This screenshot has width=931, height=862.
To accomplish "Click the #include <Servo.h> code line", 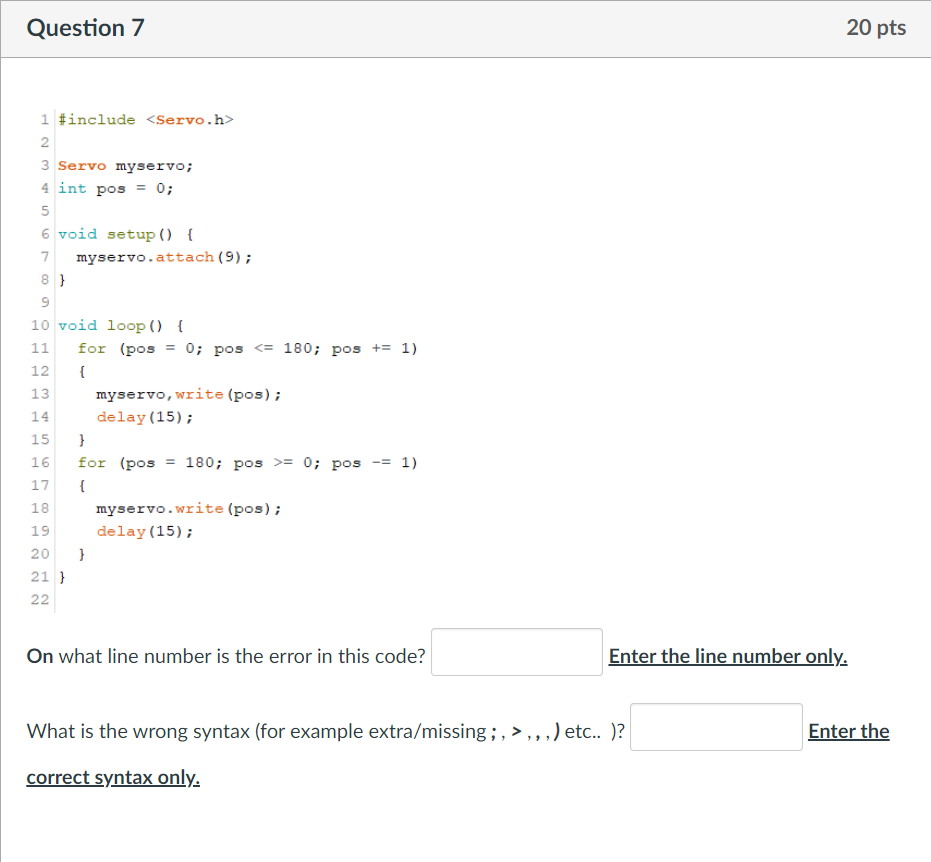I will click(x=145, y=120).
